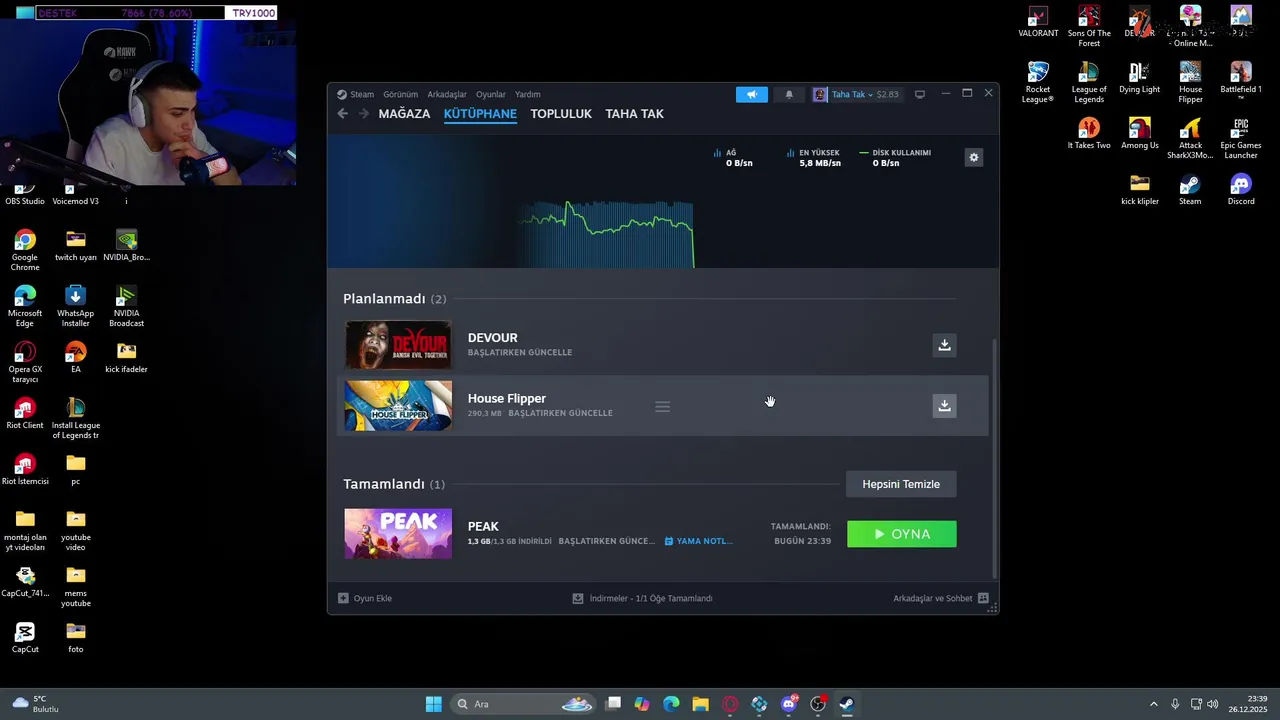This screenshot has height=720, width=1280.
Task: Open the taskbar weather widget
Action: [x=35, y=704]
